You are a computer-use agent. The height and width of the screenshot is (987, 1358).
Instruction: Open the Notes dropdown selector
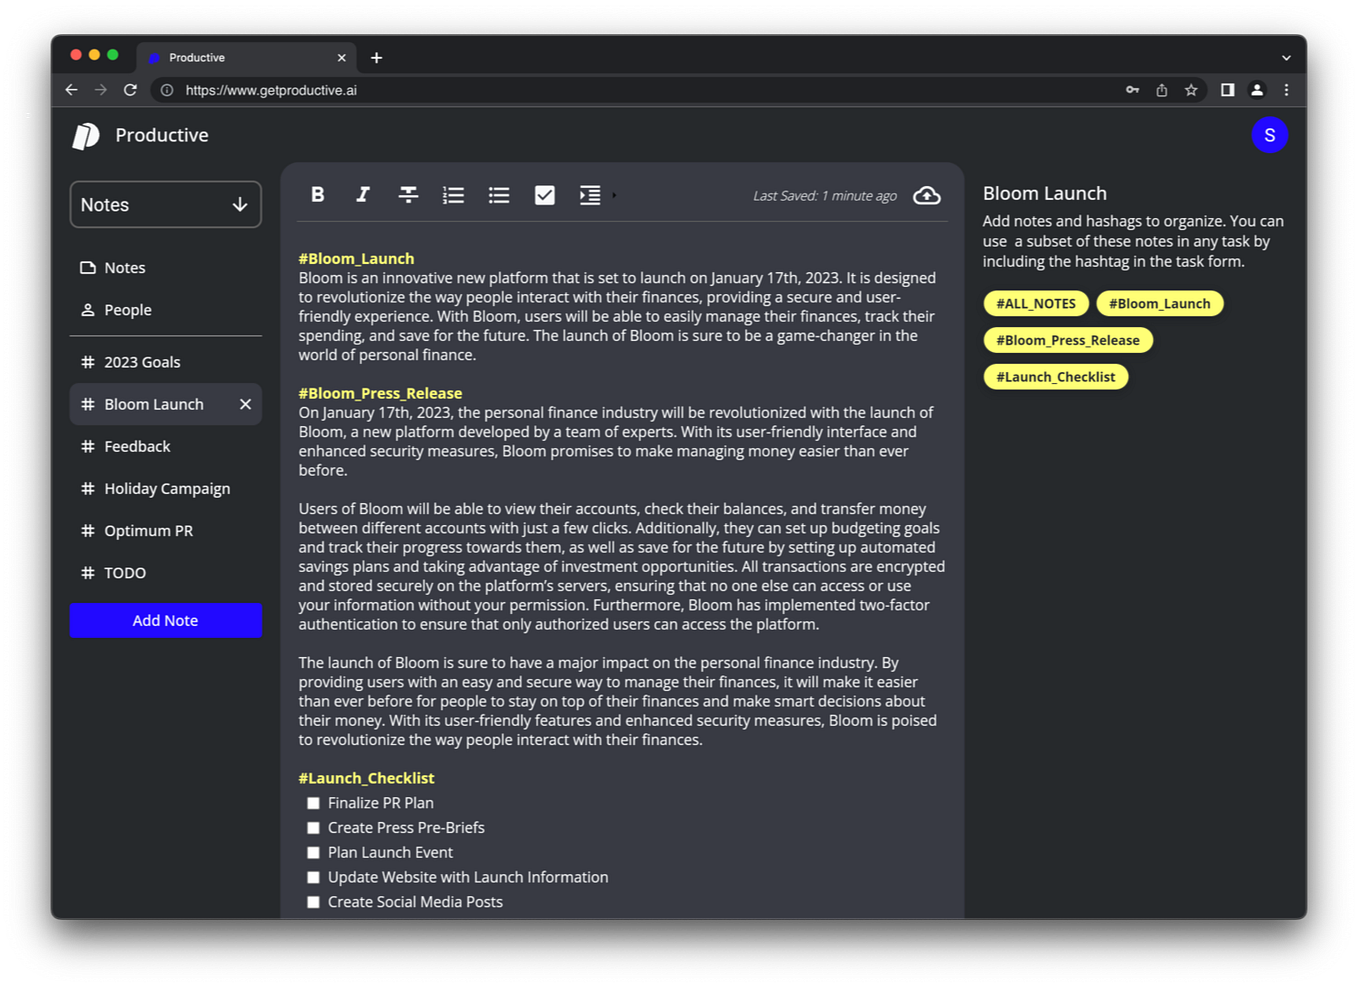pos(165,204)
